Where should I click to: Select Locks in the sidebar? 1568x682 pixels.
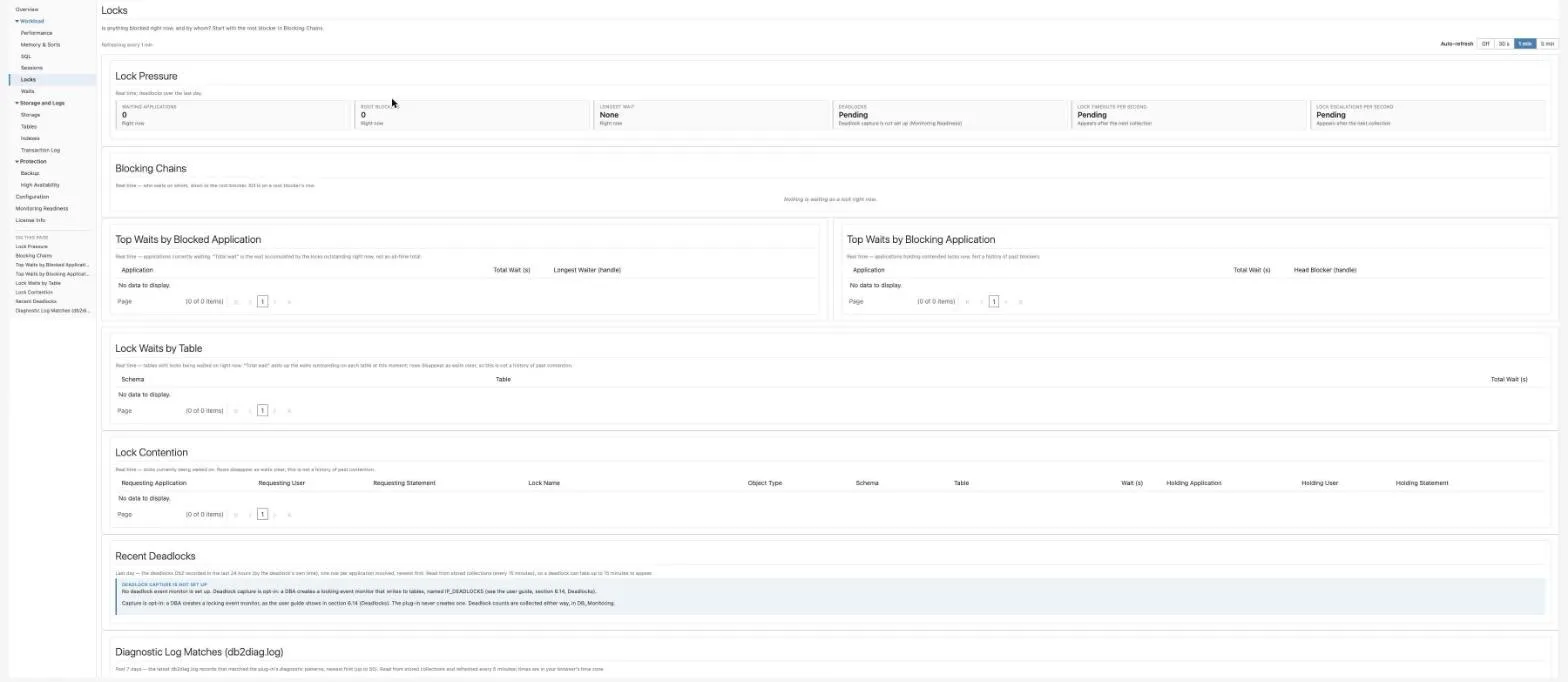click(52, 79)
